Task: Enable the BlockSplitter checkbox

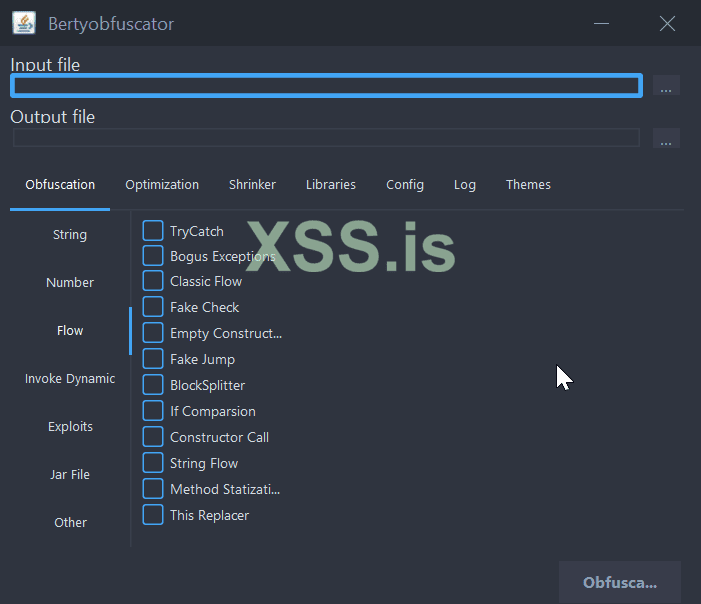Action: click(x=153, y=385)
